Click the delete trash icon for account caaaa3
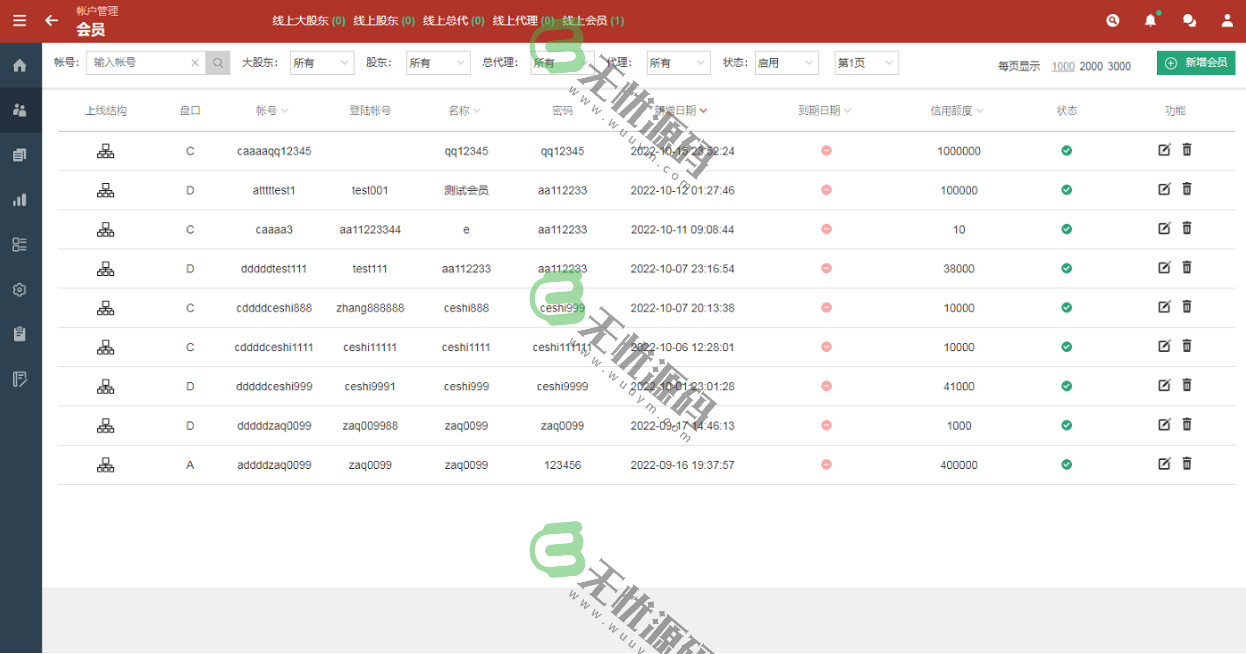Viewport: 1246px width, 654px height. [1186, 228]
